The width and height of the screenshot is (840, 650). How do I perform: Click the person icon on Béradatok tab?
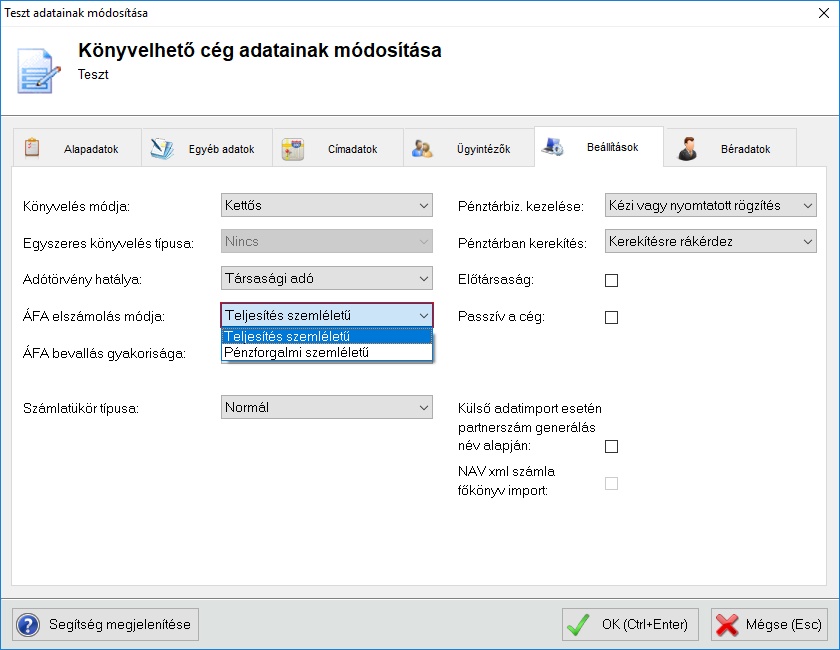[686, 149]
